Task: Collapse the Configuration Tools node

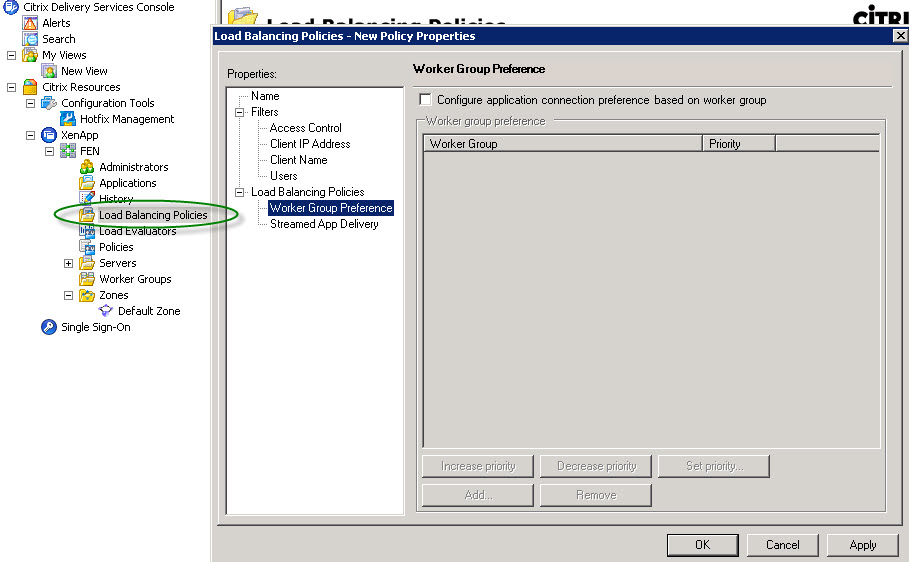Action: point(30,104)
